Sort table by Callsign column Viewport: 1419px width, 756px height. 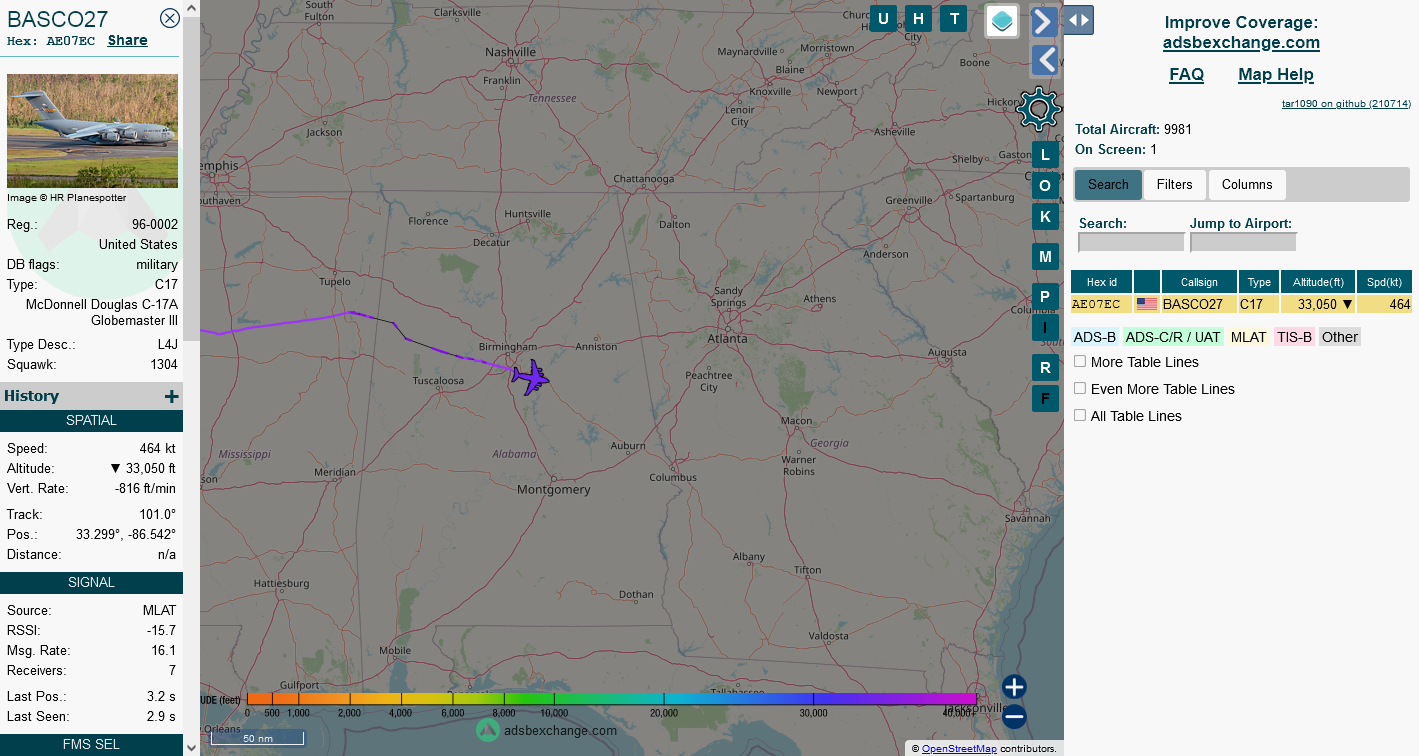1199,282
